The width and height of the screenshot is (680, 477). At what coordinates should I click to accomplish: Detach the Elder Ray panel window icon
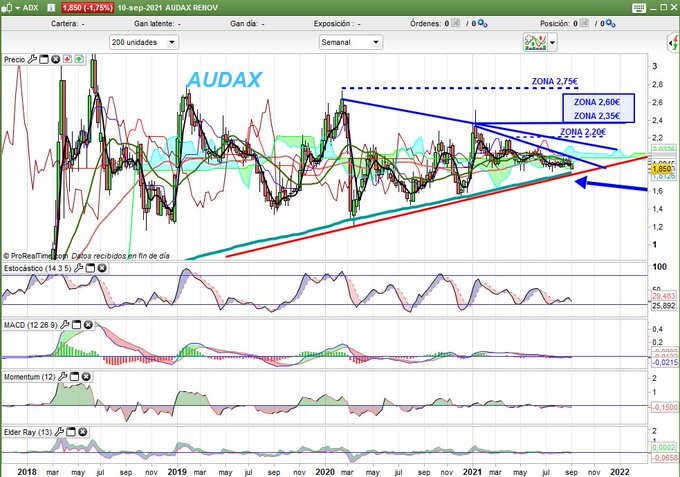[71, 432]
